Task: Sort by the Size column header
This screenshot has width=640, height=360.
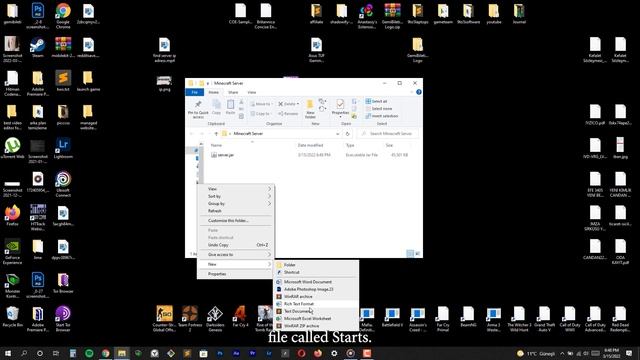Action: click(389, 145)
